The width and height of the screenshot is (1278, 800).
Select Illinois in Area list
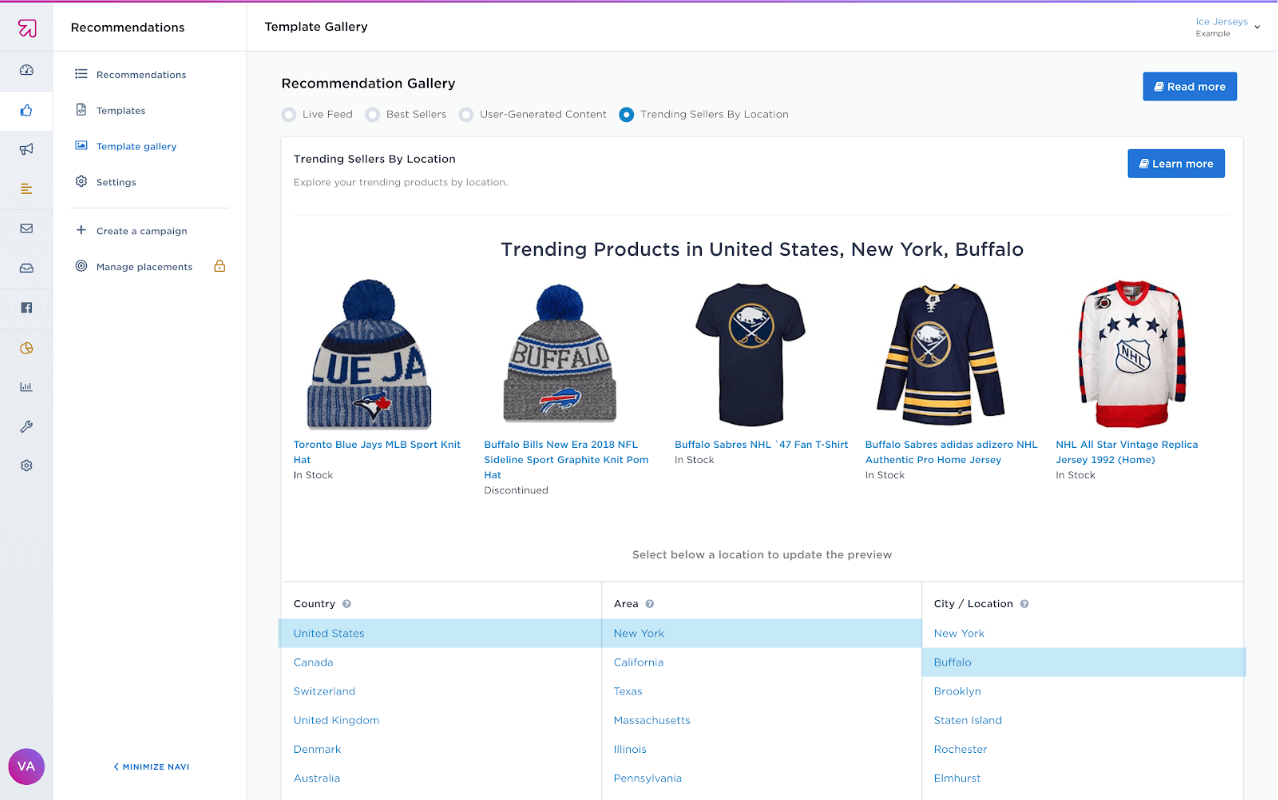[630, 750]
